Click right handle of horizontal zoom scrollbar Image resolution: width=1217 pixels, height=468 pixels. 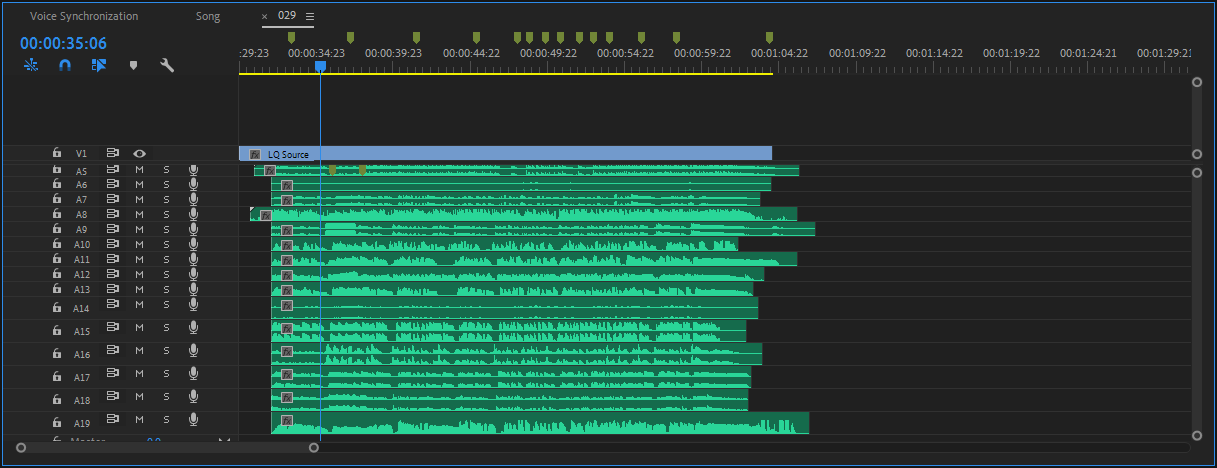pos(314,447)
